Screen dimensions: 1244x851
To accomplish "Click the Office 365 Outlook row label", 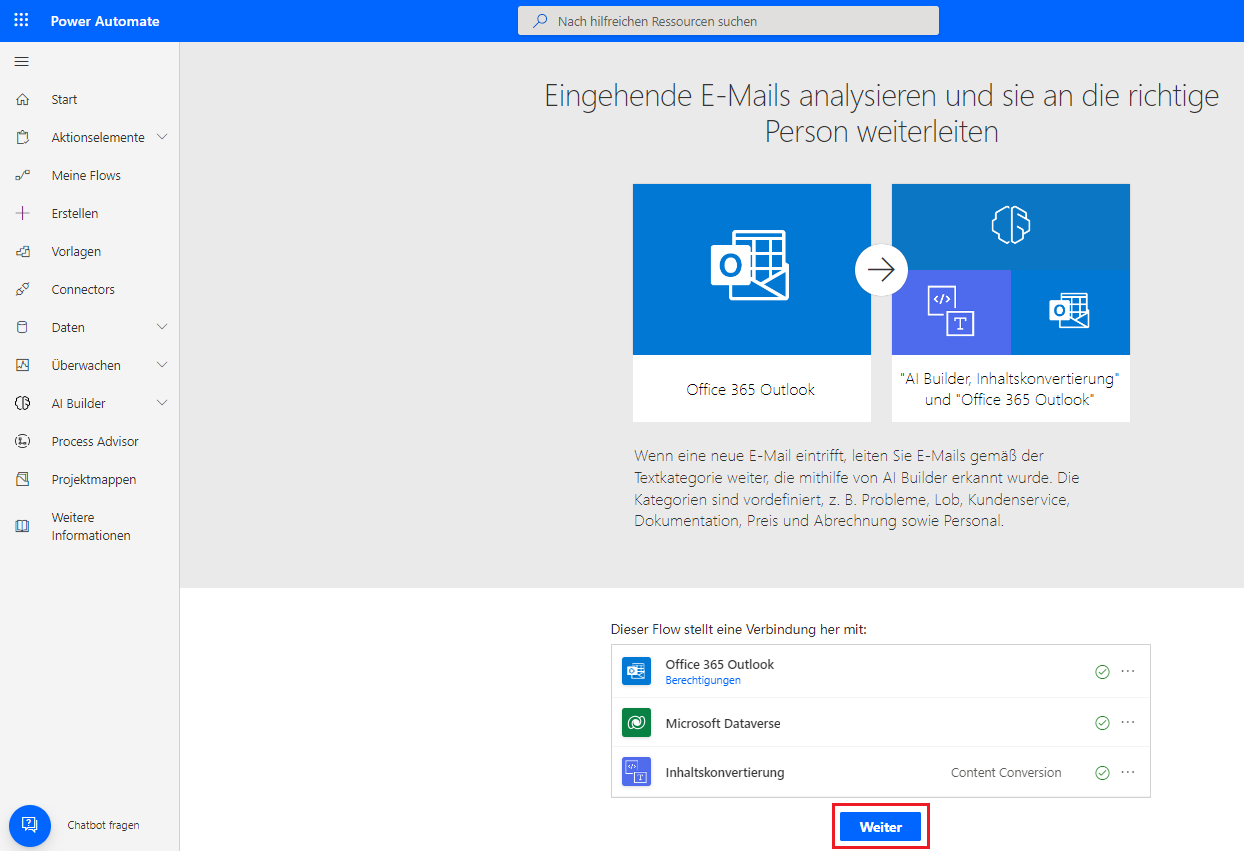I will pyautogui.click(x=720, y=664).
